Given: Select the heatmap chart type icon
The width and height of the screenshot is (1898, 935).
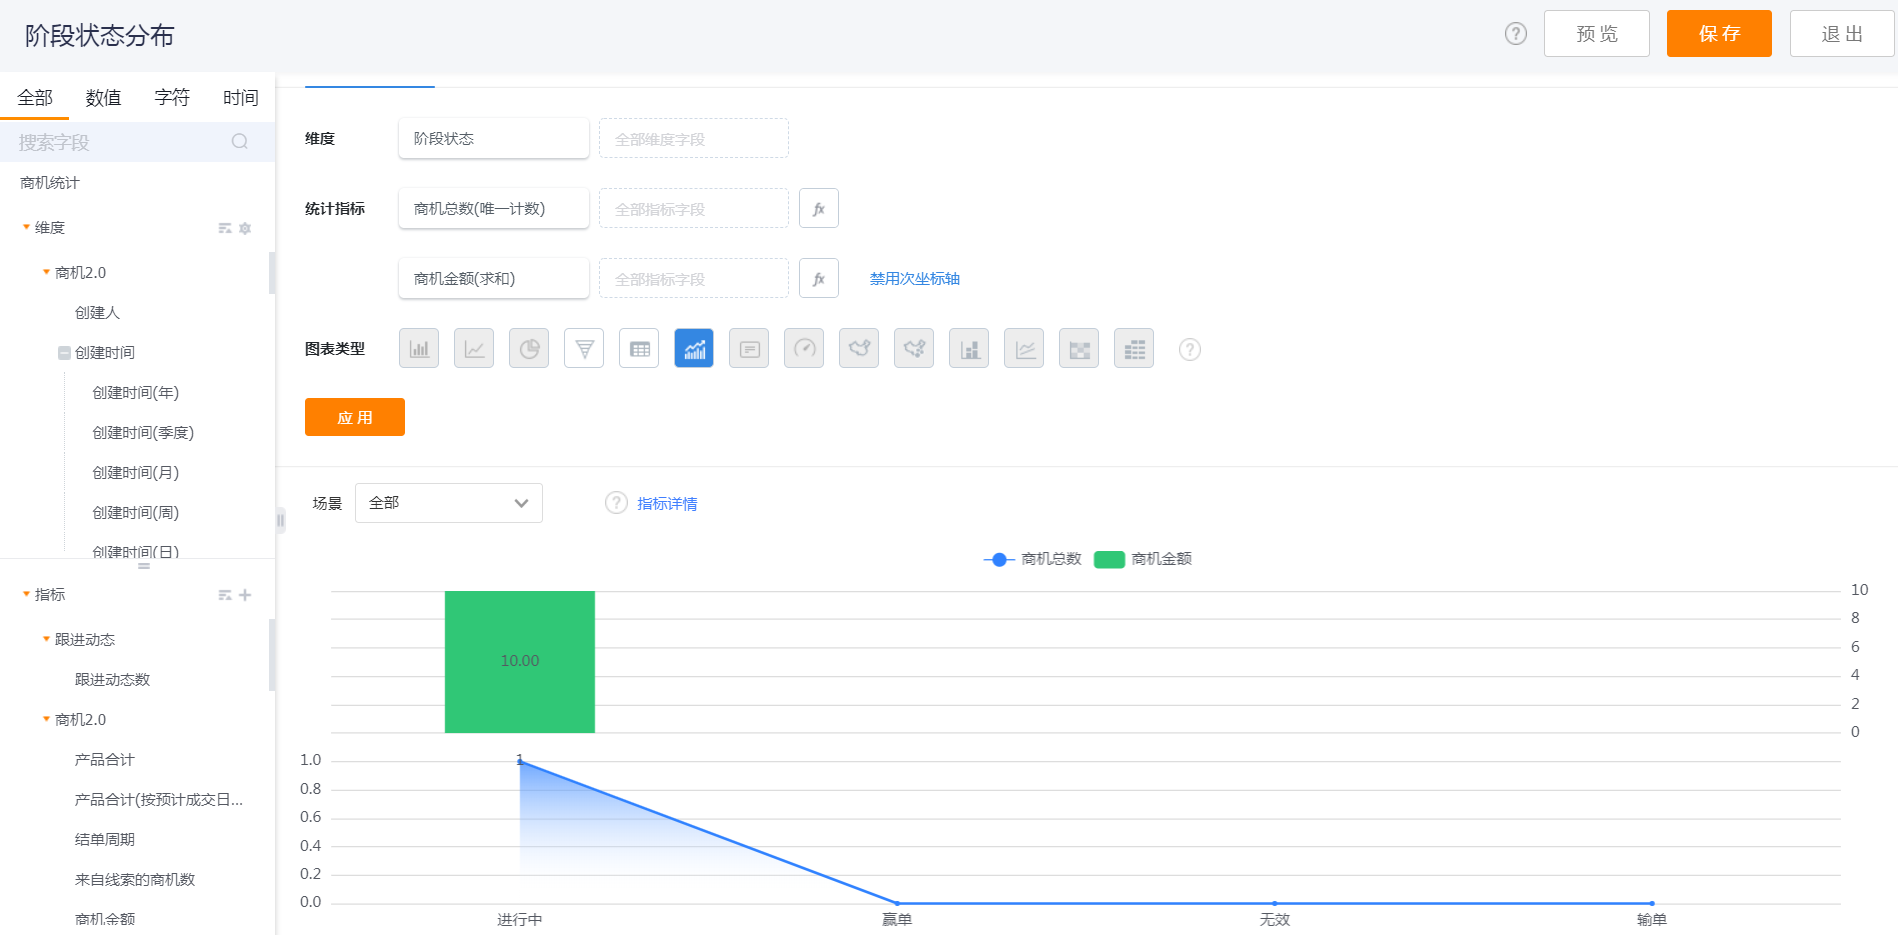Looking at the screenshot, I should click(x=1079, y=349).
